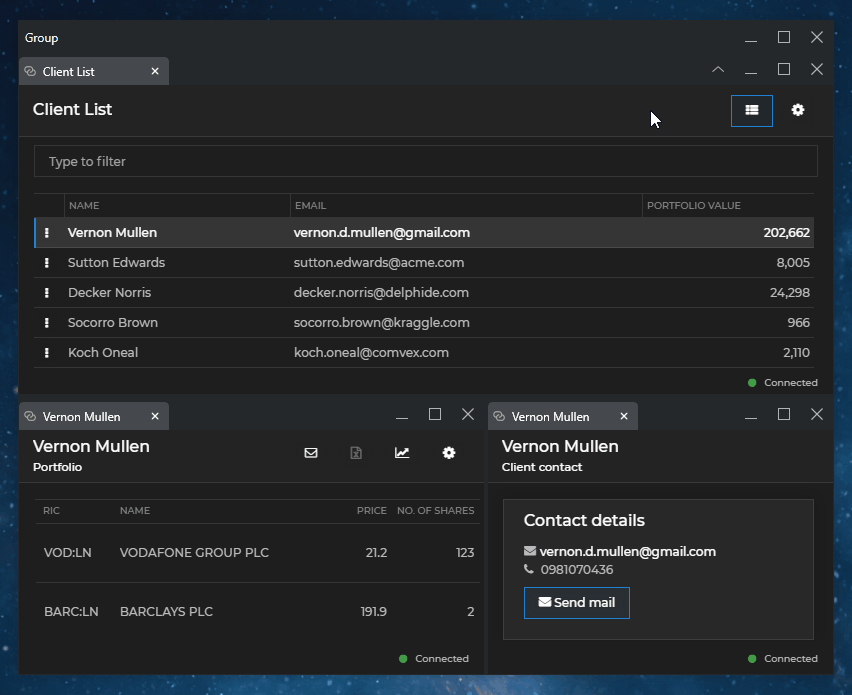Select the Vernon Mullen Client contact tab
Screen dimensions: 852x695
(550, 416)
